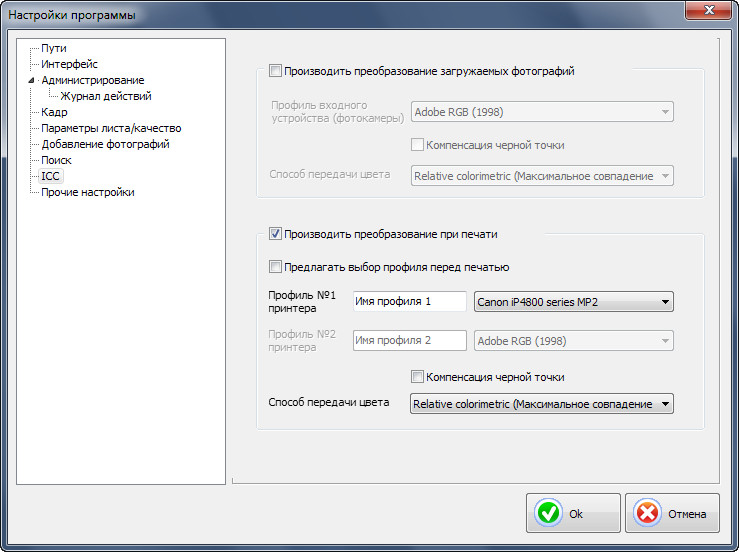Open Журнал действий settings page

pyautogui.click(x=106, y=96)
